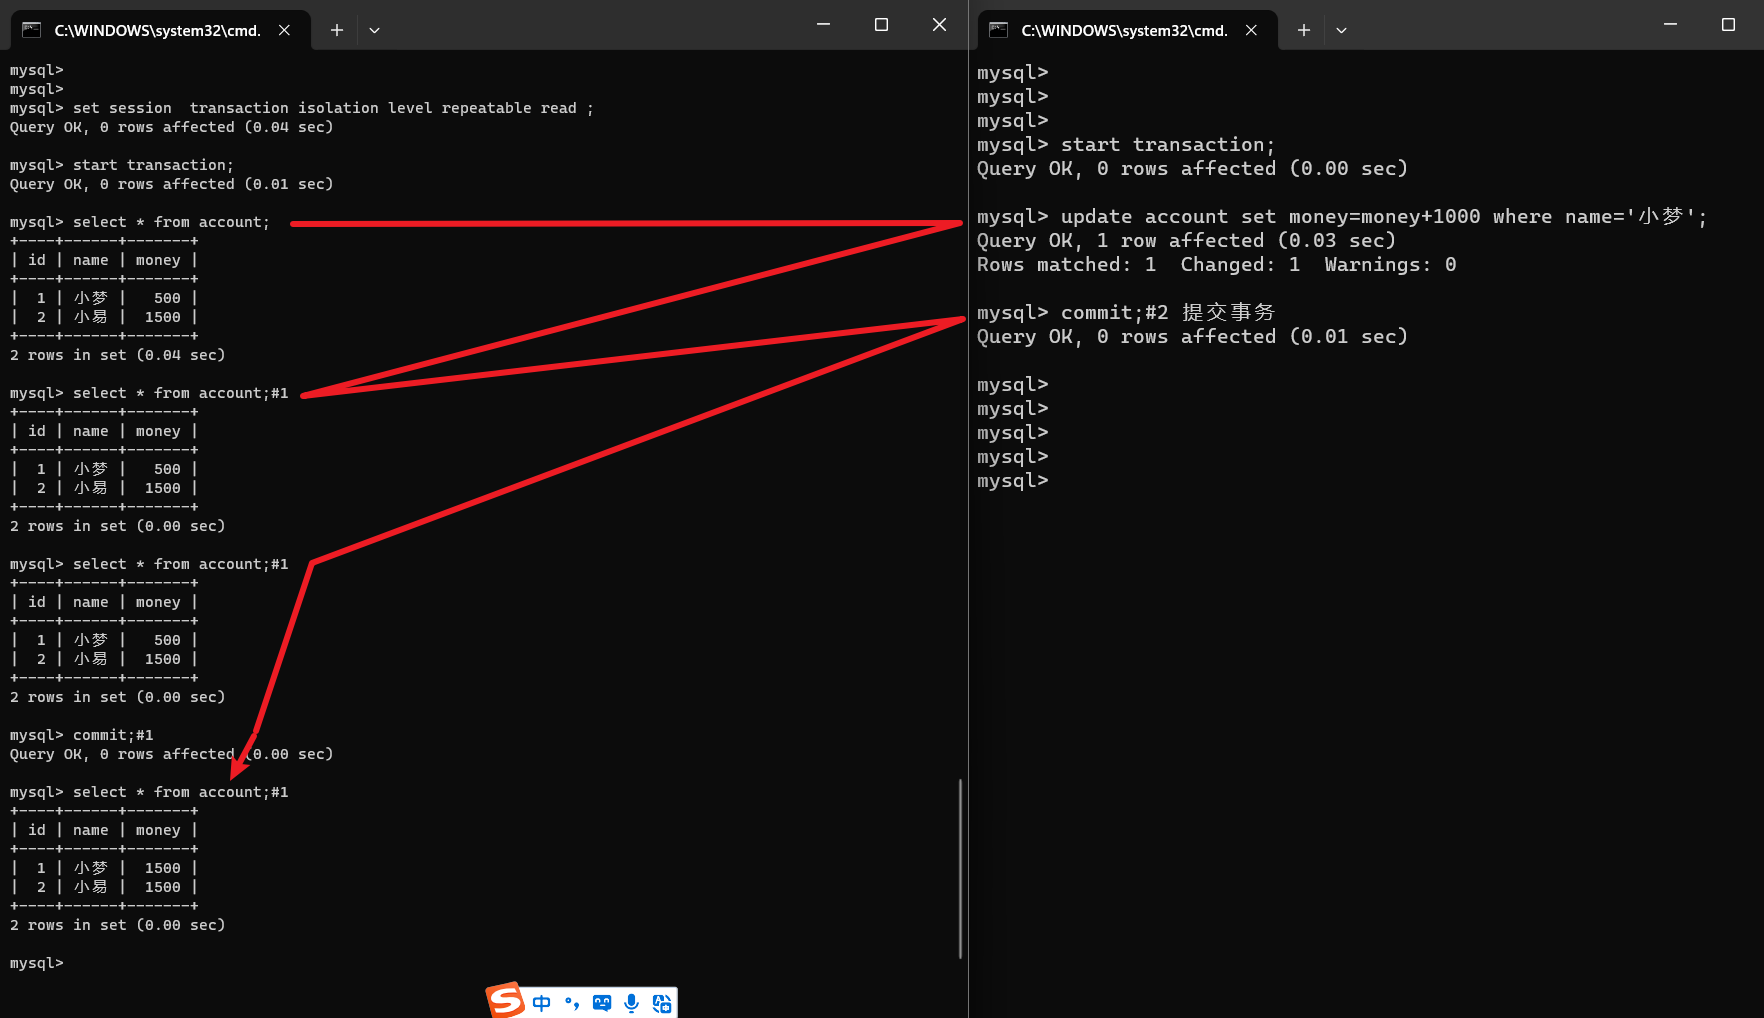Open a new tab in the right terminal window

1304,30
